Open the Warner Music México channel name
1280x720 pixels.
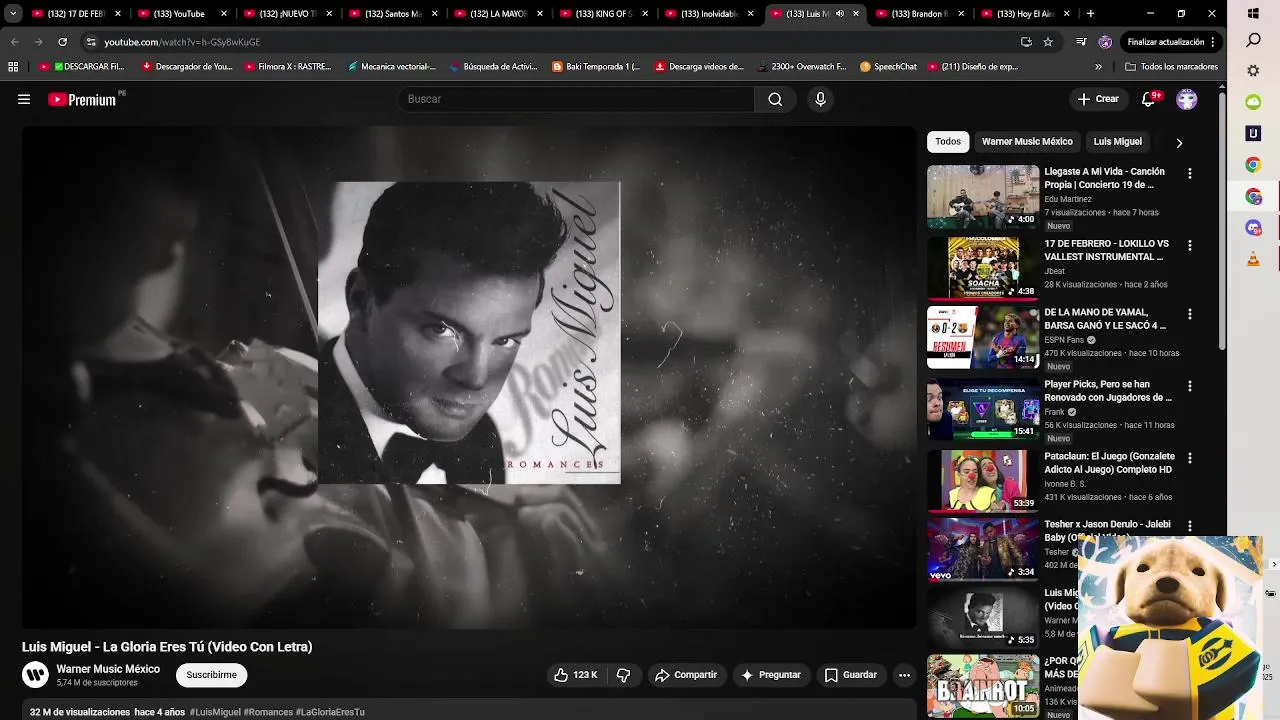pyautogui.click(x=108, y=669)
